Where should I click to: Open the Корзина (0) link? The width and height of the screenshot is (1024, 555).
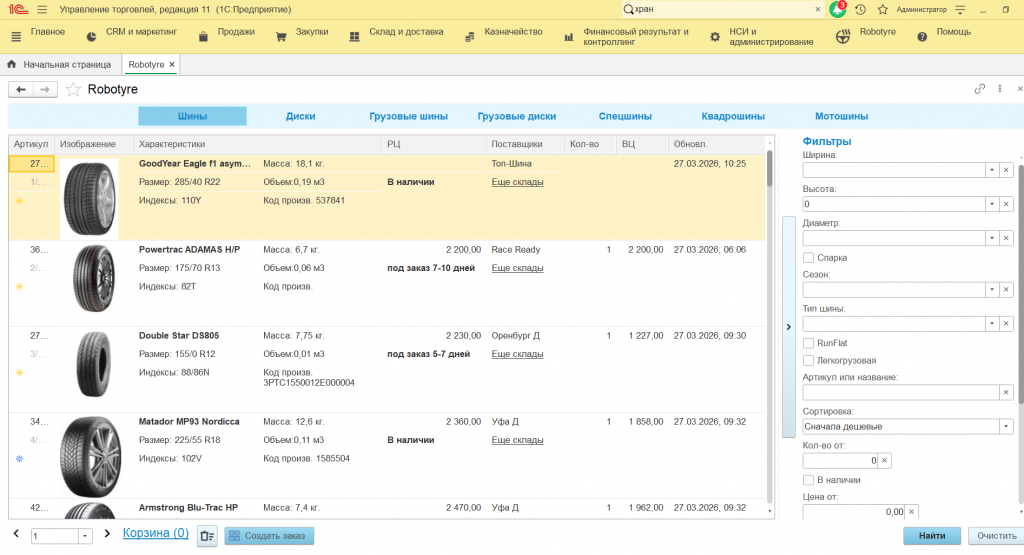[155, 533]
